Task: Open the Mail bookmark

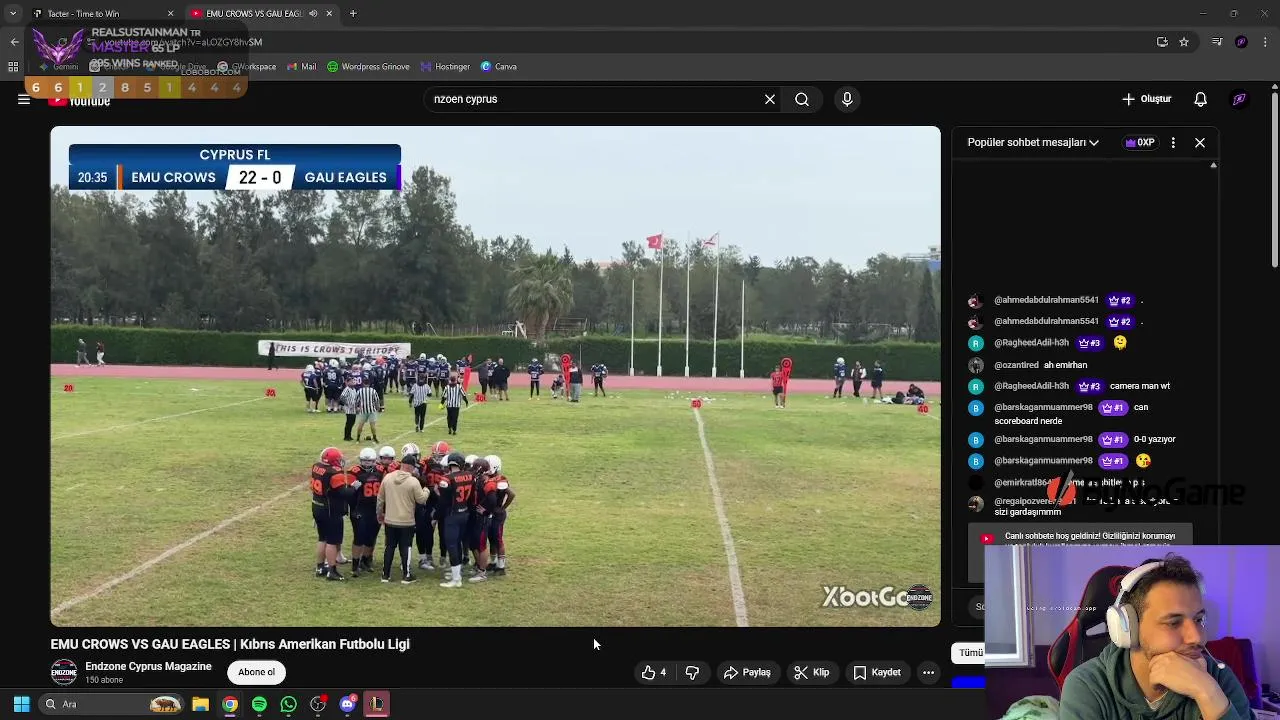Action: pos(301,67)
